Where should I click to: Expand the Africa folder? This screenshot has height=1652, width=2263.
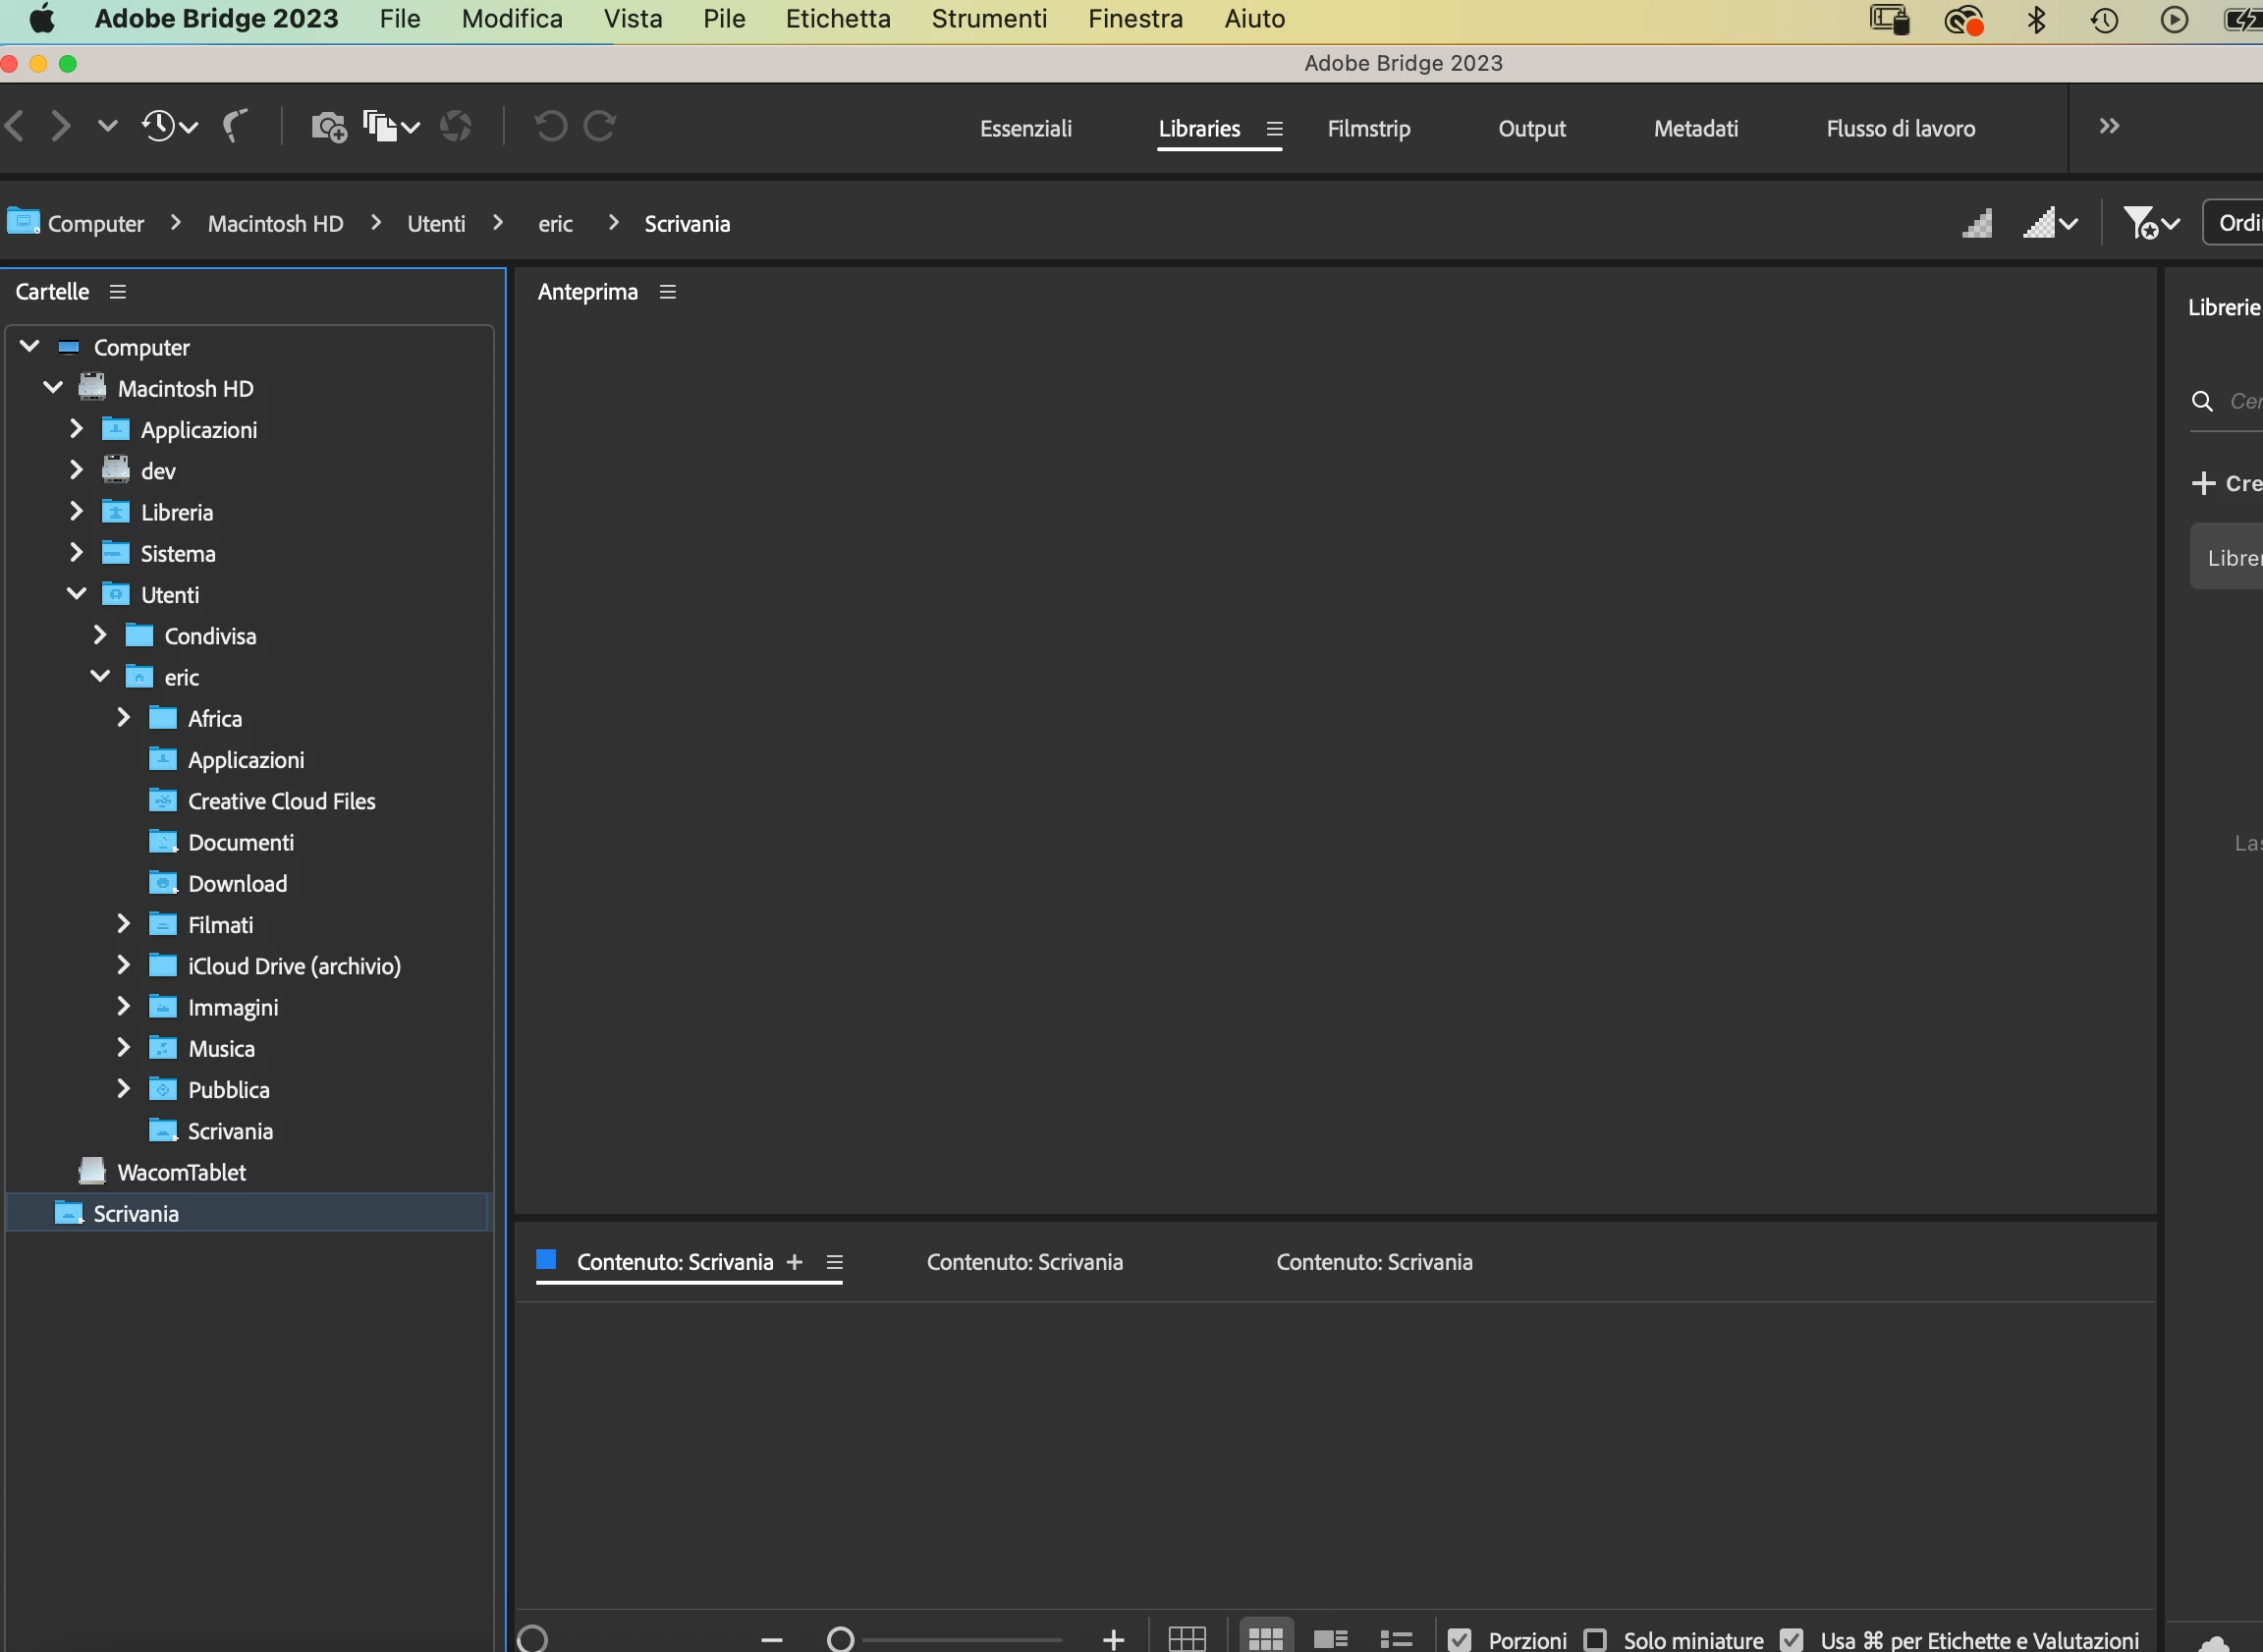point(124,718)
